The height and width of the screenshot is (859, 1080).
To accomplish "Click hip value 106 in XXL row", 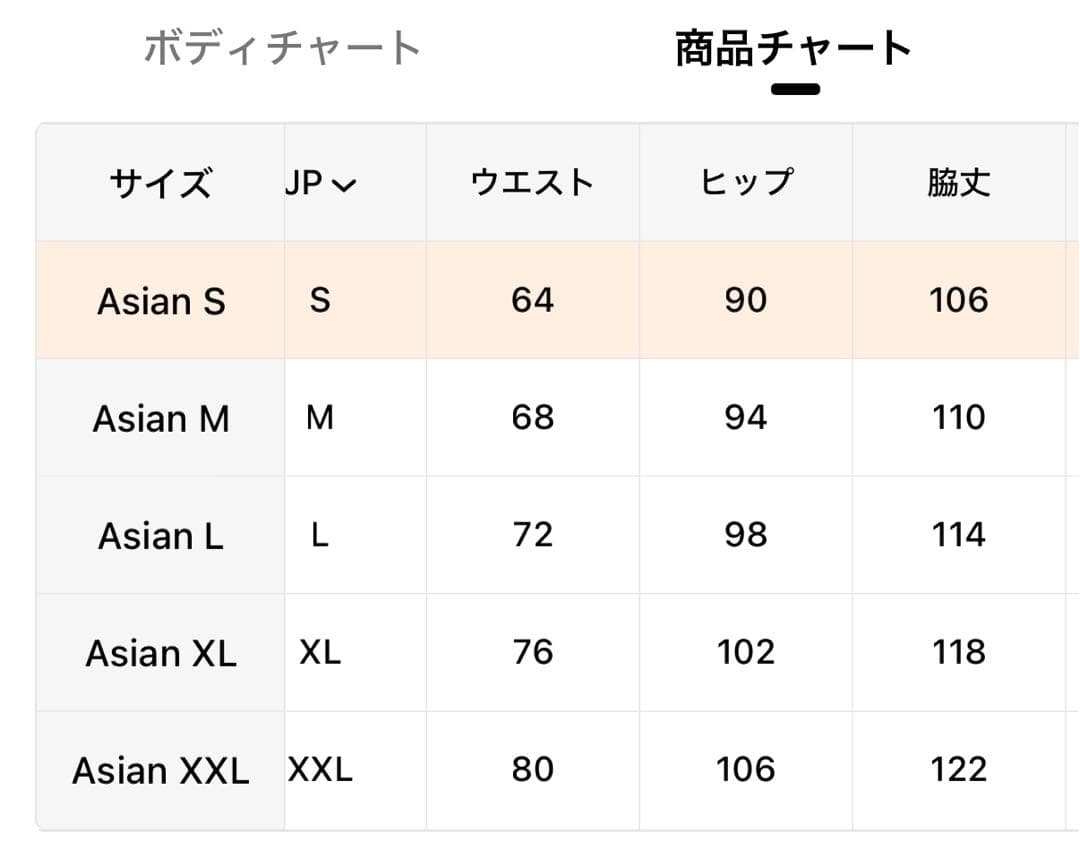I will [x=746, y=769].
